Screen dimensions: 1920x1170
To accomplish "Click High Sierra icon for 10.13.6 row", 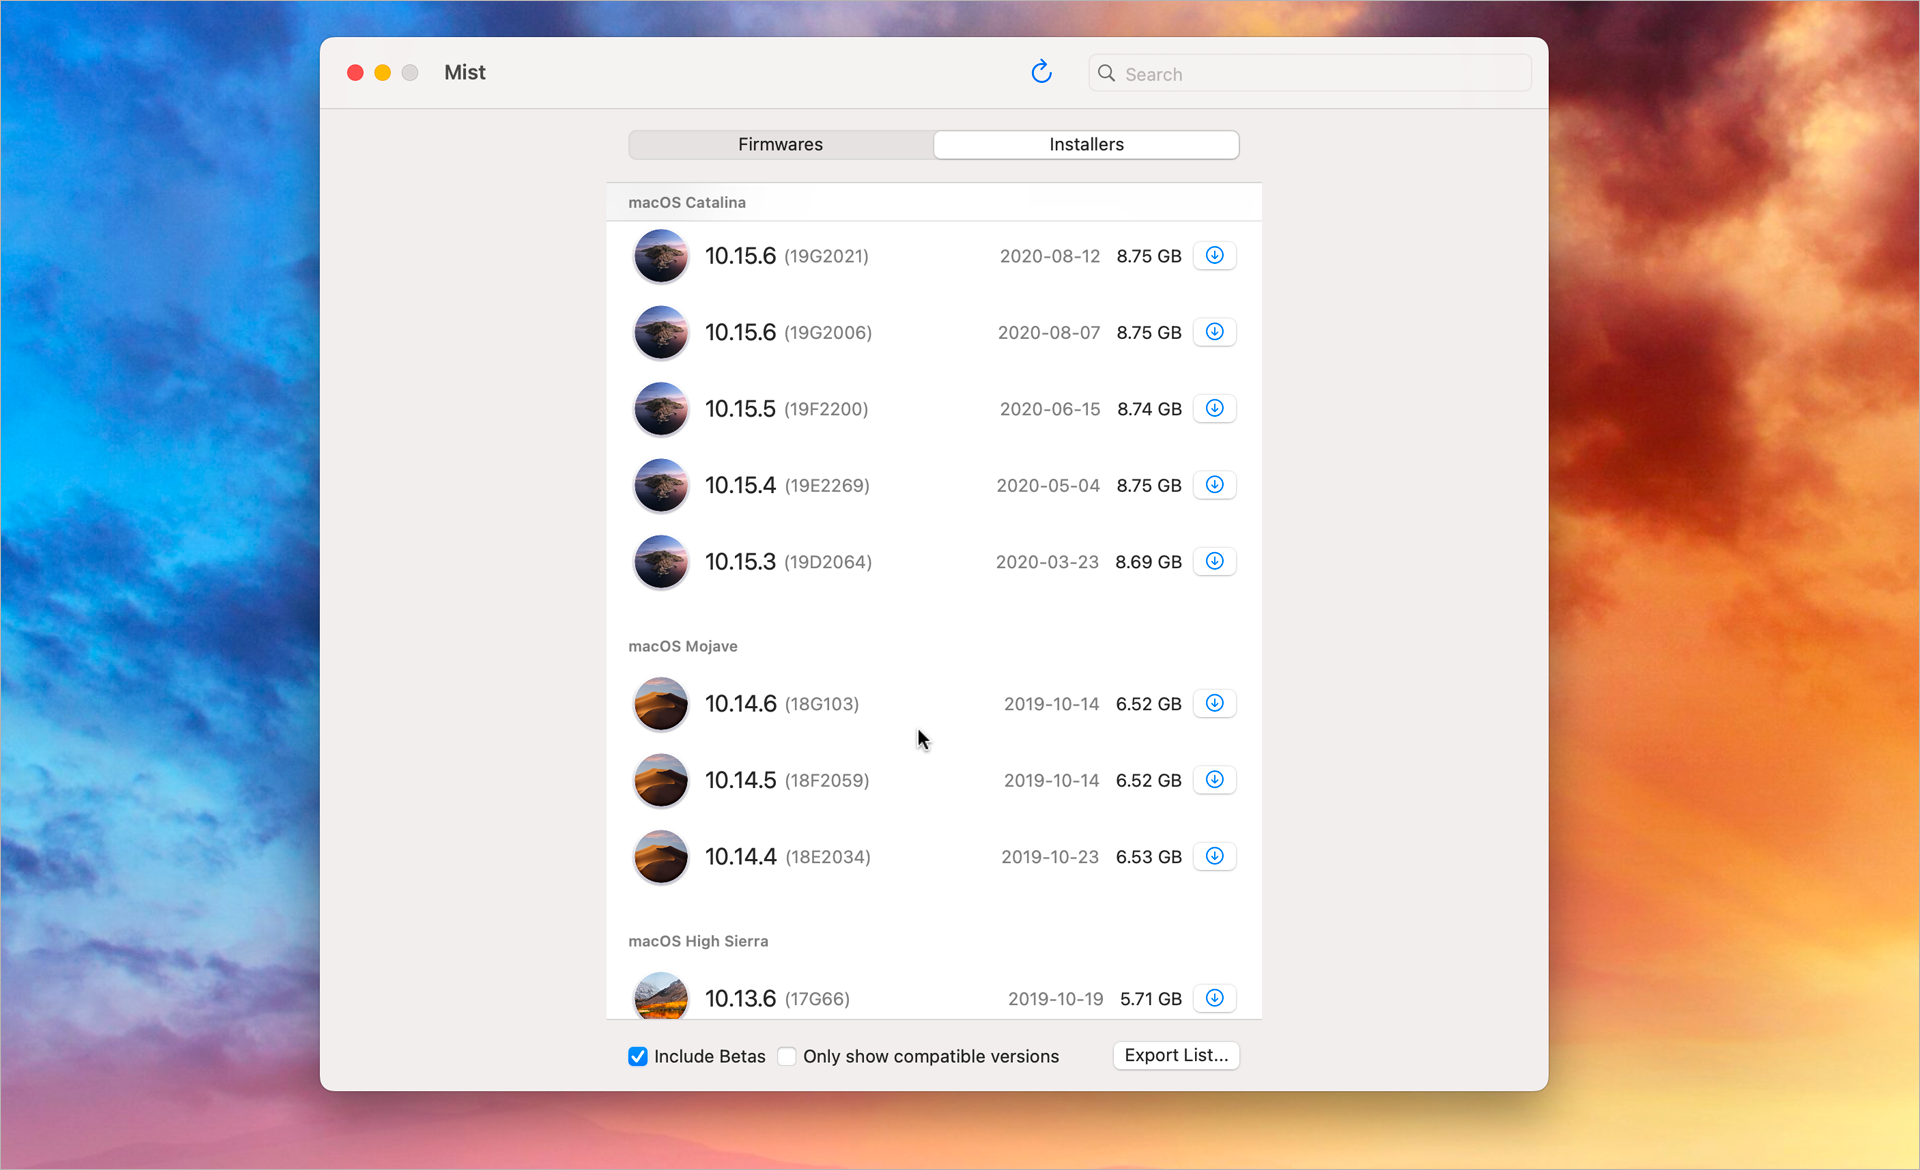I will [661, 995].
